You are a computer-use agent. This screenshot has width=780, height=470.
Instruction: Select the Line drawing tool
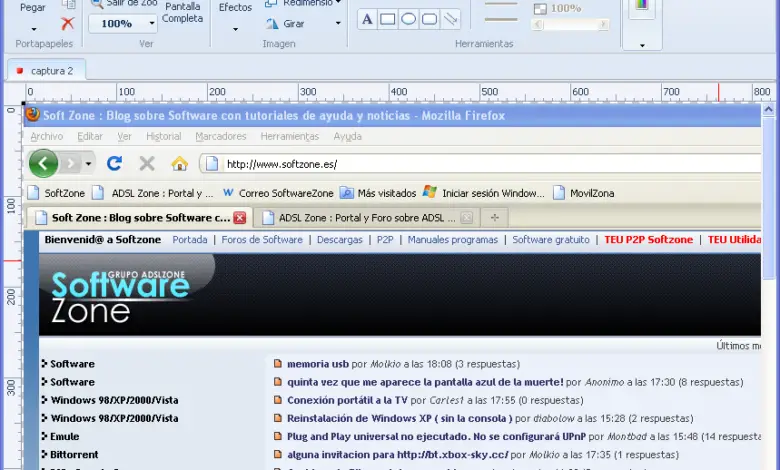(450, 19)
